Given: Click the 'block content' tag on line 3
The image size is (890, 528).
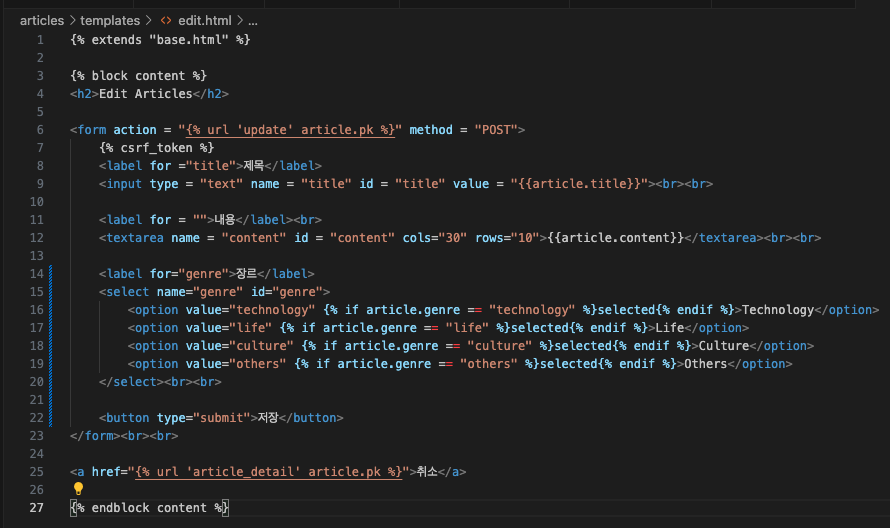Looking at the screenshot, I should tap(138, 76).
